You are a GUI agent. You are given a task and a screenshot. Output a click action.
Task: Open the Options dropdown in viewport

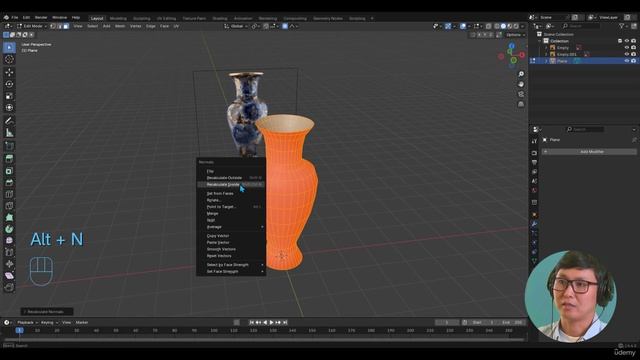click(515, 35)
